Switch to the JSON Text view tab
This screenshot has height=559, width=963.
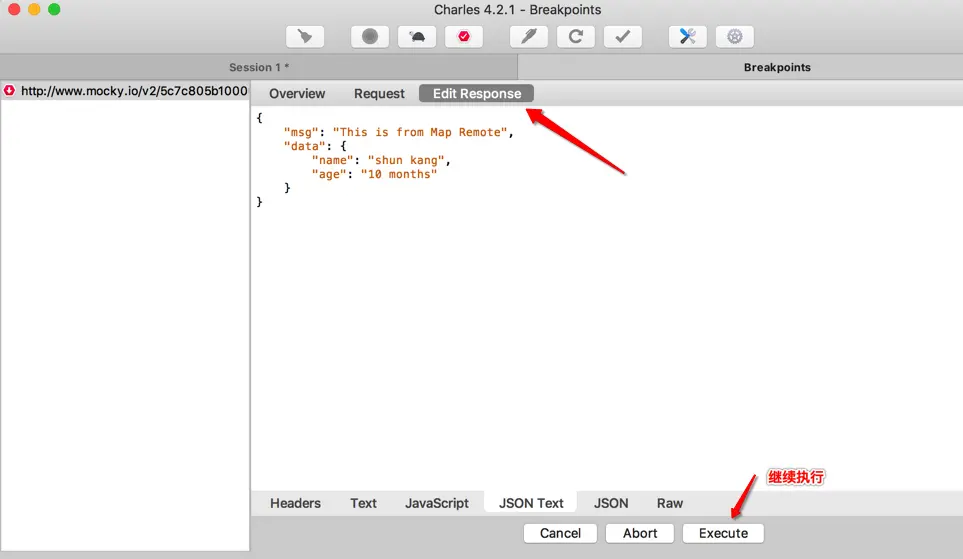(531, 503)
